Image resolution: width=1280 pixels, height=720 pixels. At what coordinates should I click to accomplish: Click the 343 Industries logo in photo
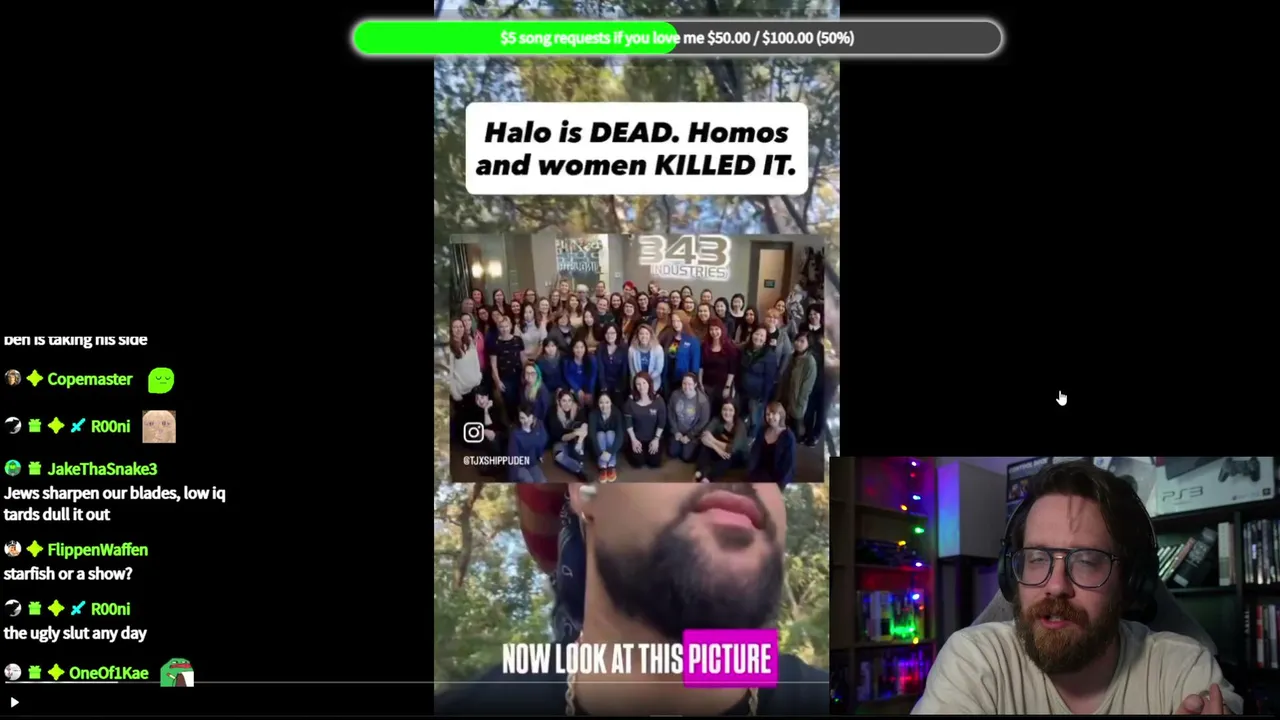click(x=685, y=256)
